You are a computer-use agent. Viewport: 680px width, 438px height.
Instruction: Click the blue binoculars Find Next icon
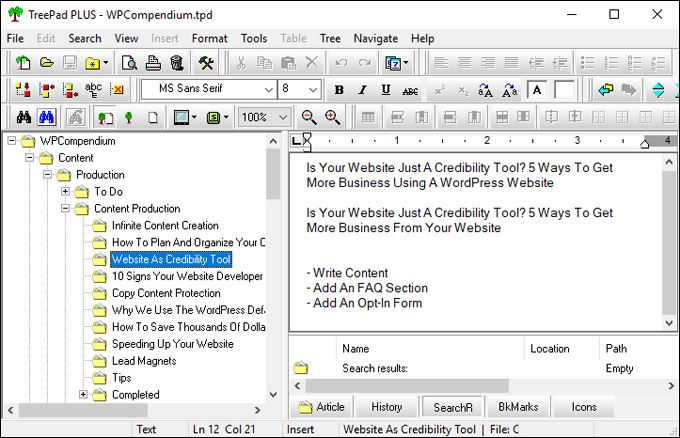(46, 117)
